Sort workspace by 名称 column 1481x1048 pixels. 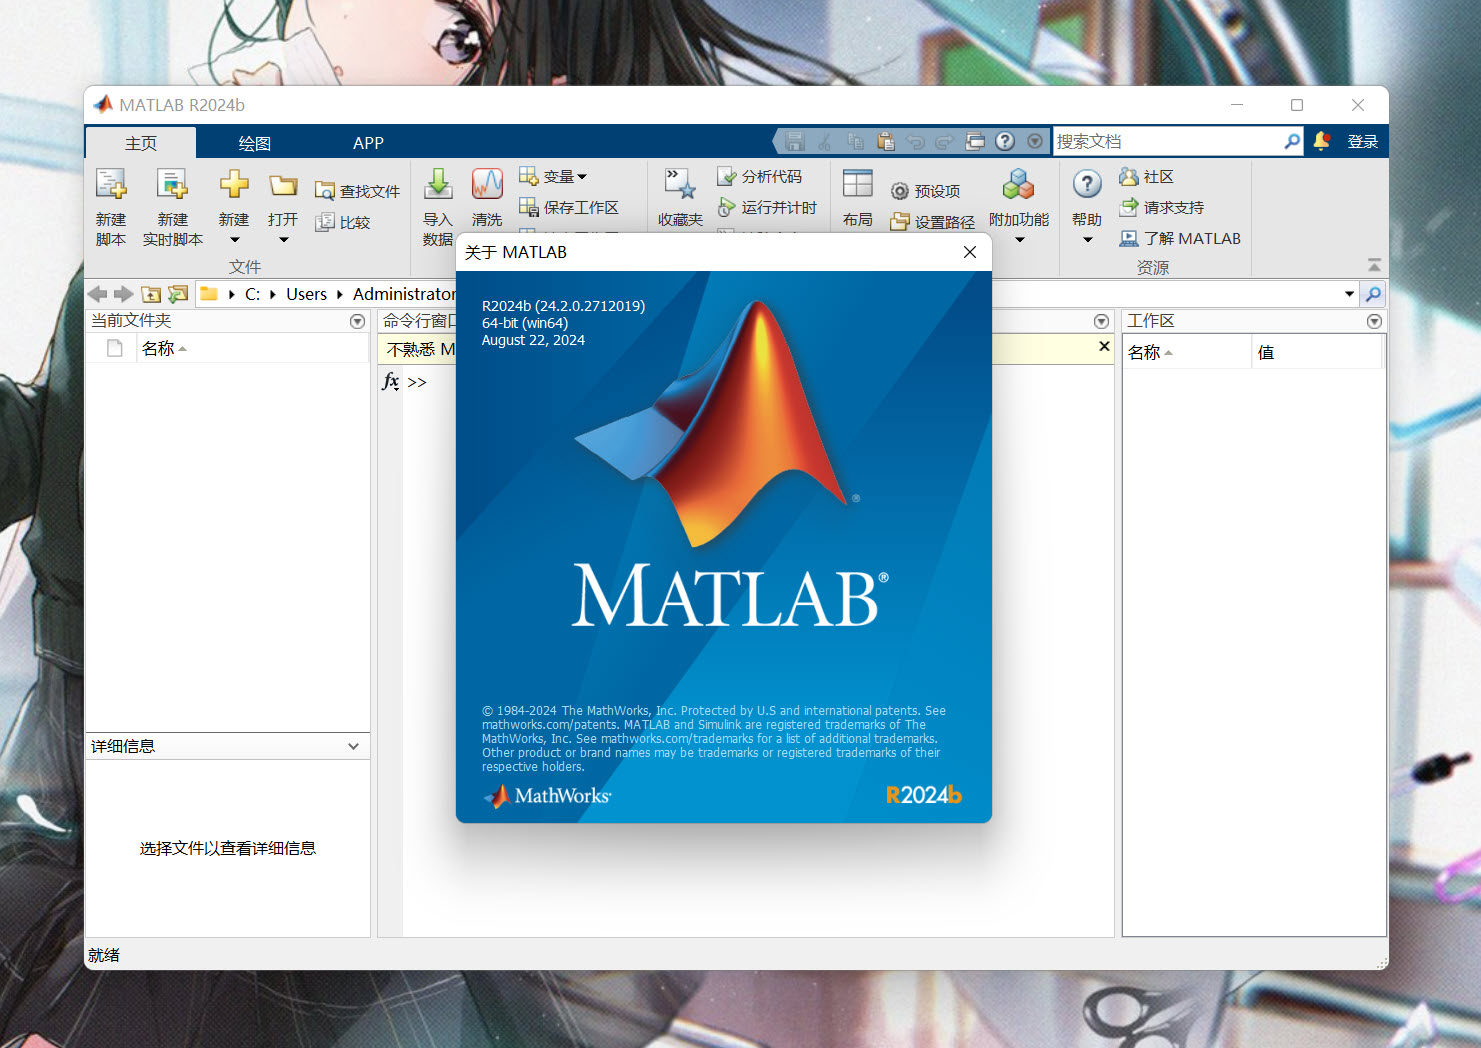[x=1144, y=352]
